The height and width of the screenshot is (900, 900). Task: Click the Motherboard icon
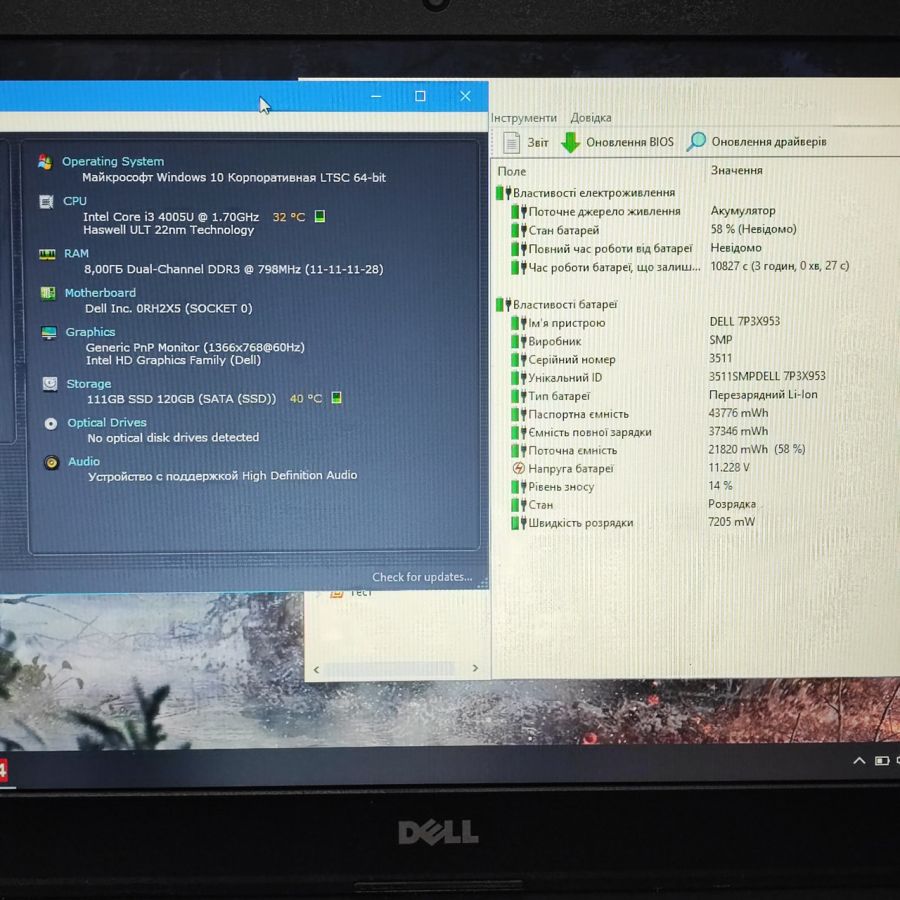click(x=48, y=293)
